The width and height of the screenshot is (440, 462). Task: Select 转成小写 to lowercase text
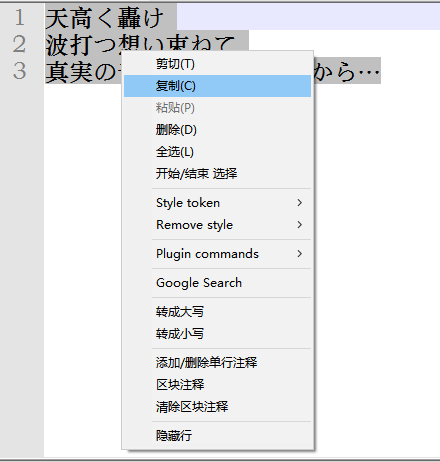(217, 334)
